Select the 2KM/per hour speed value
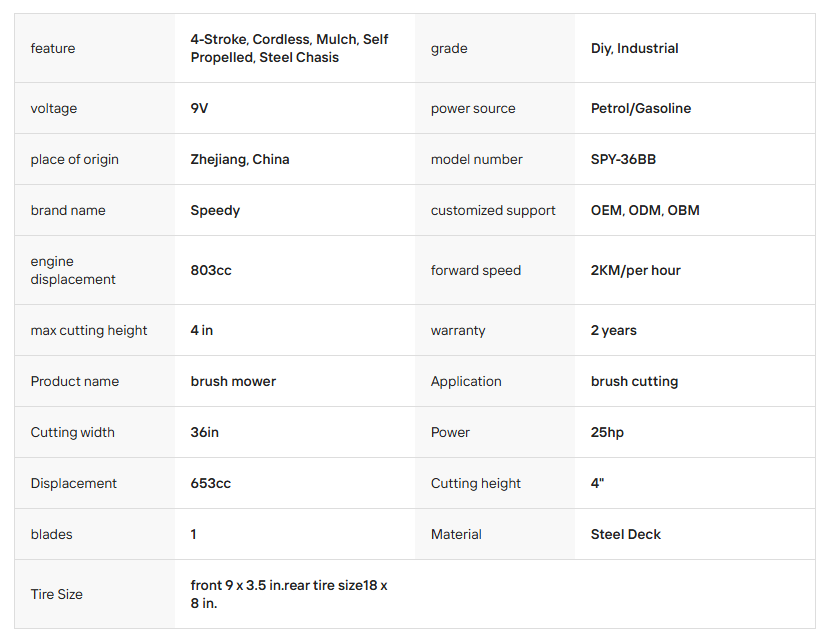The image size is (830, 642). coord(635,270)
